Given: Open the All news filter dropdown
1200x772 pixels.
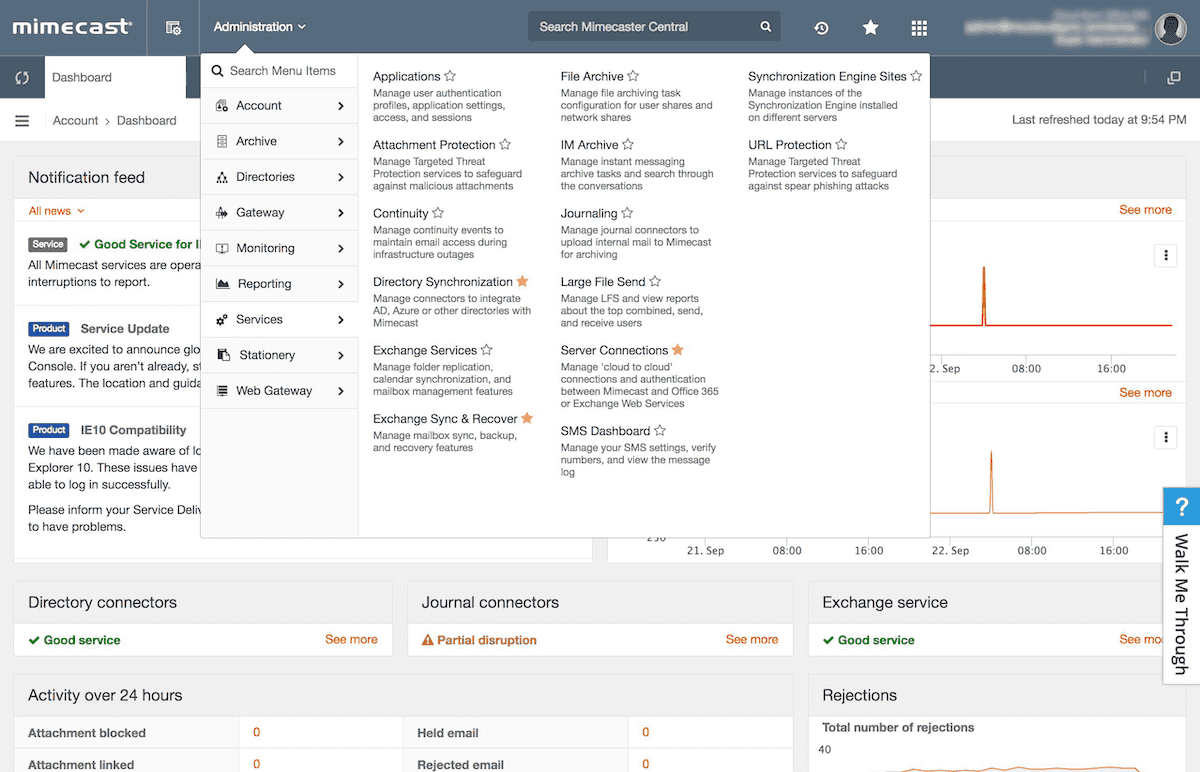Looking at the screenshot, I should (57, 211).
